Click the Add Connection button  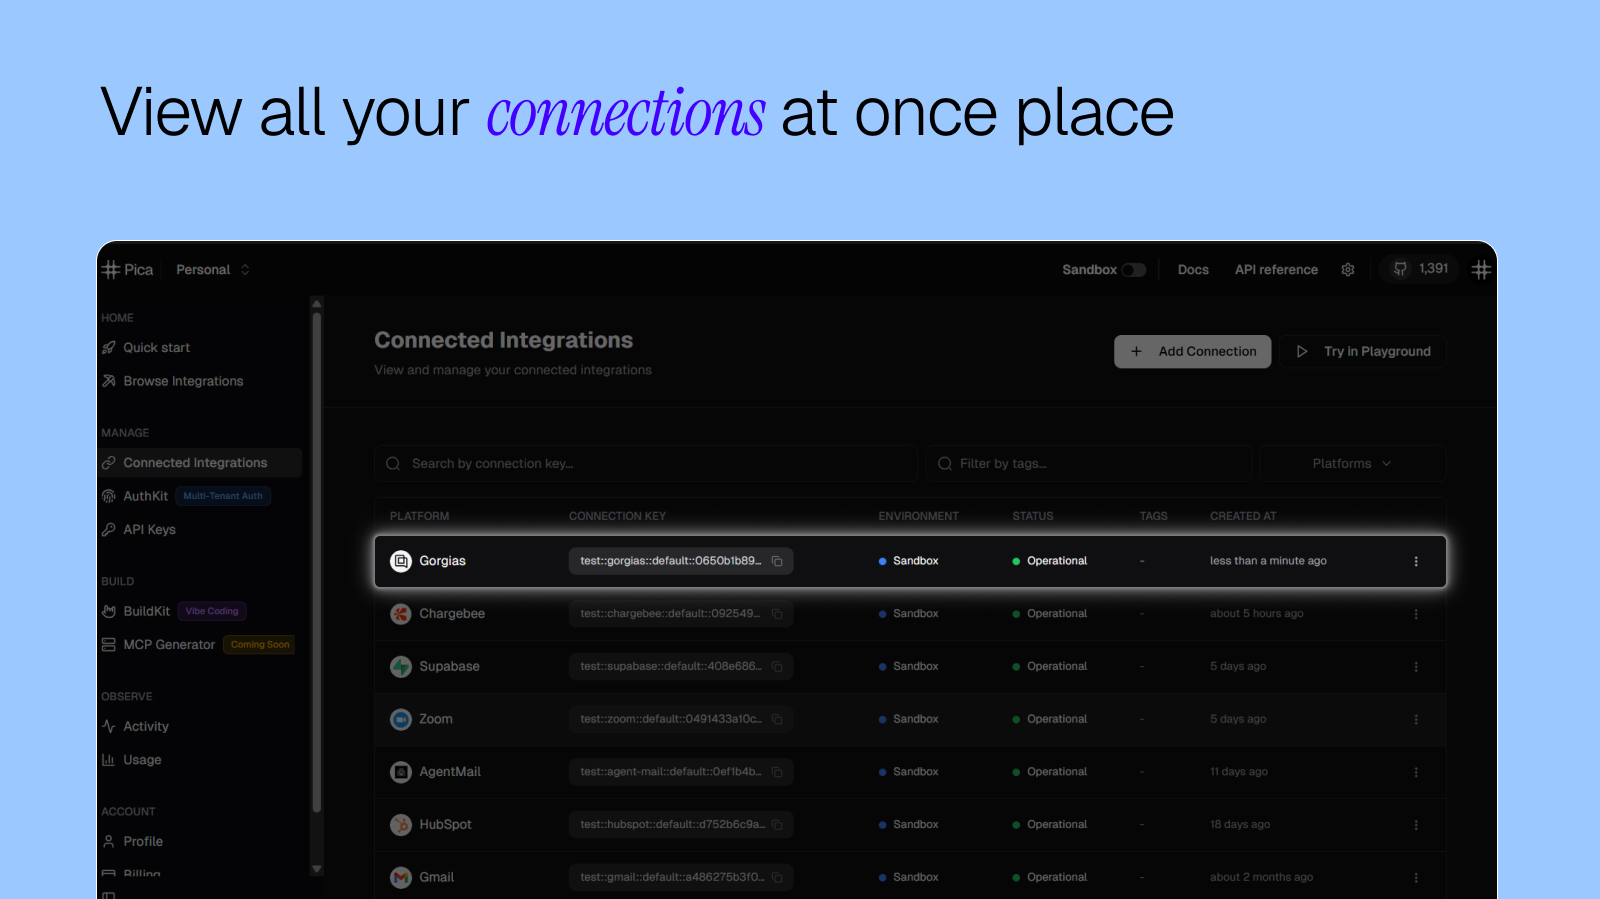(x=1193, y=352)
